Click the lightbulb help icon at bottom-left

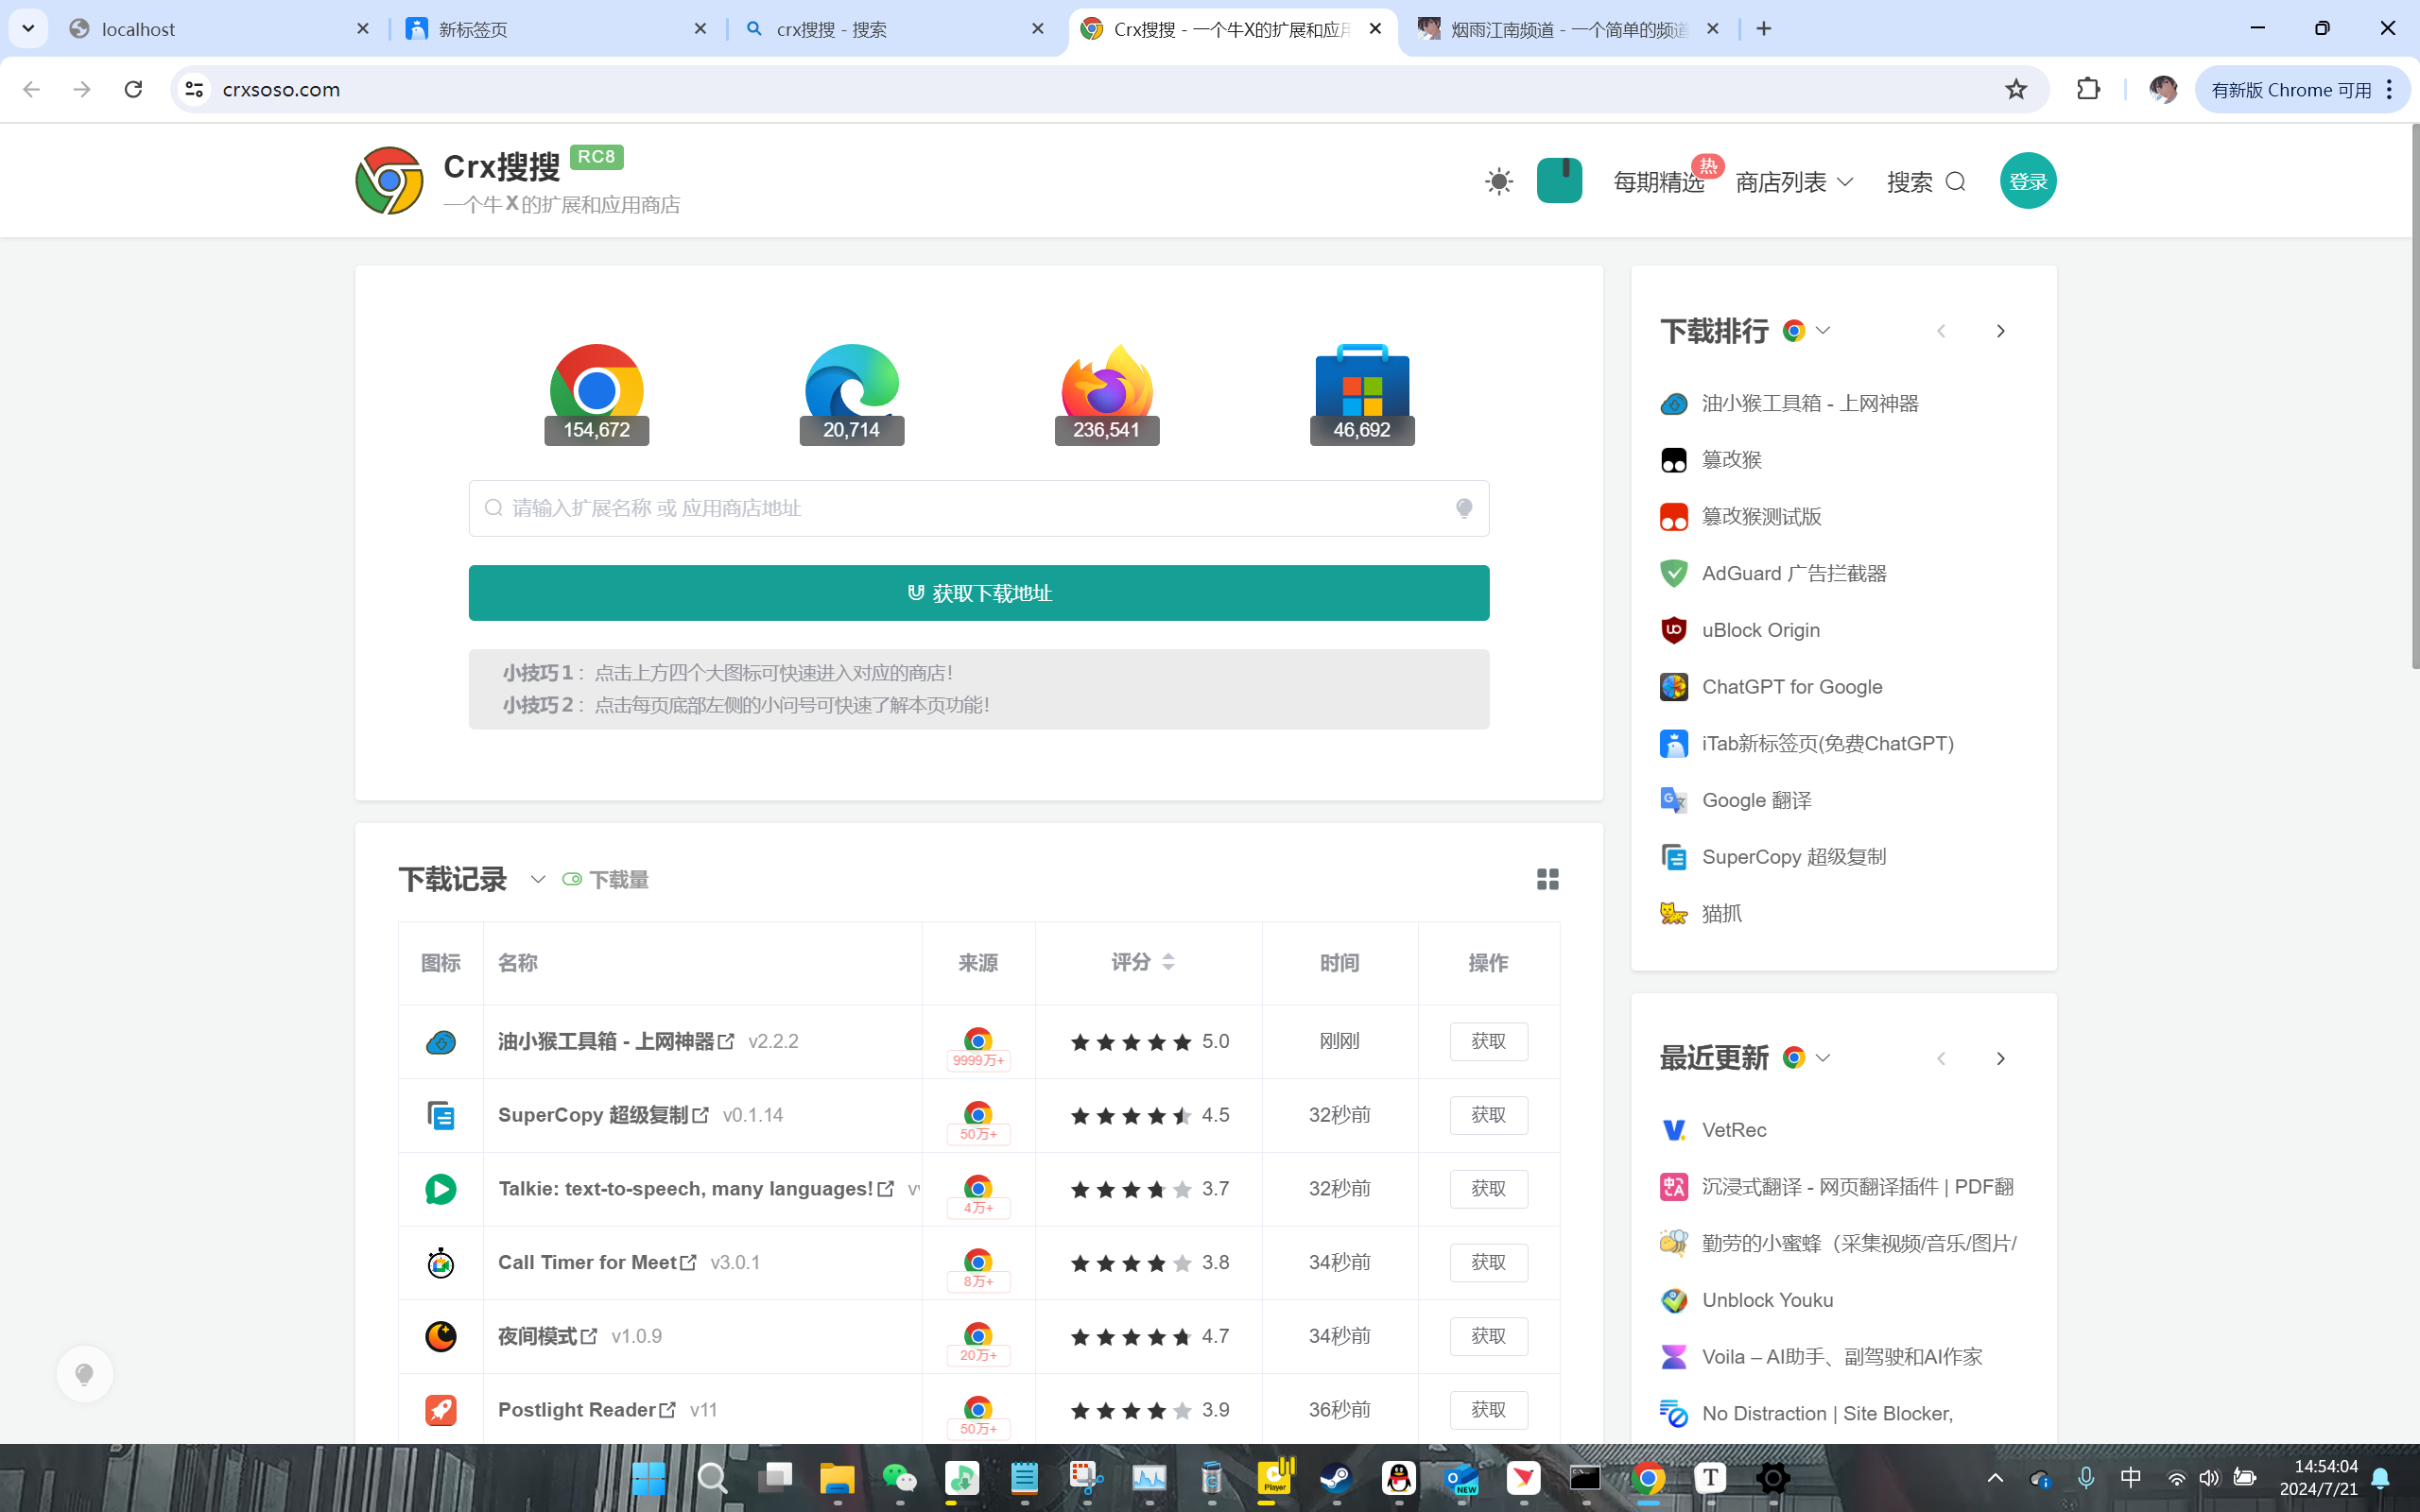click(x=85, y=1373)
